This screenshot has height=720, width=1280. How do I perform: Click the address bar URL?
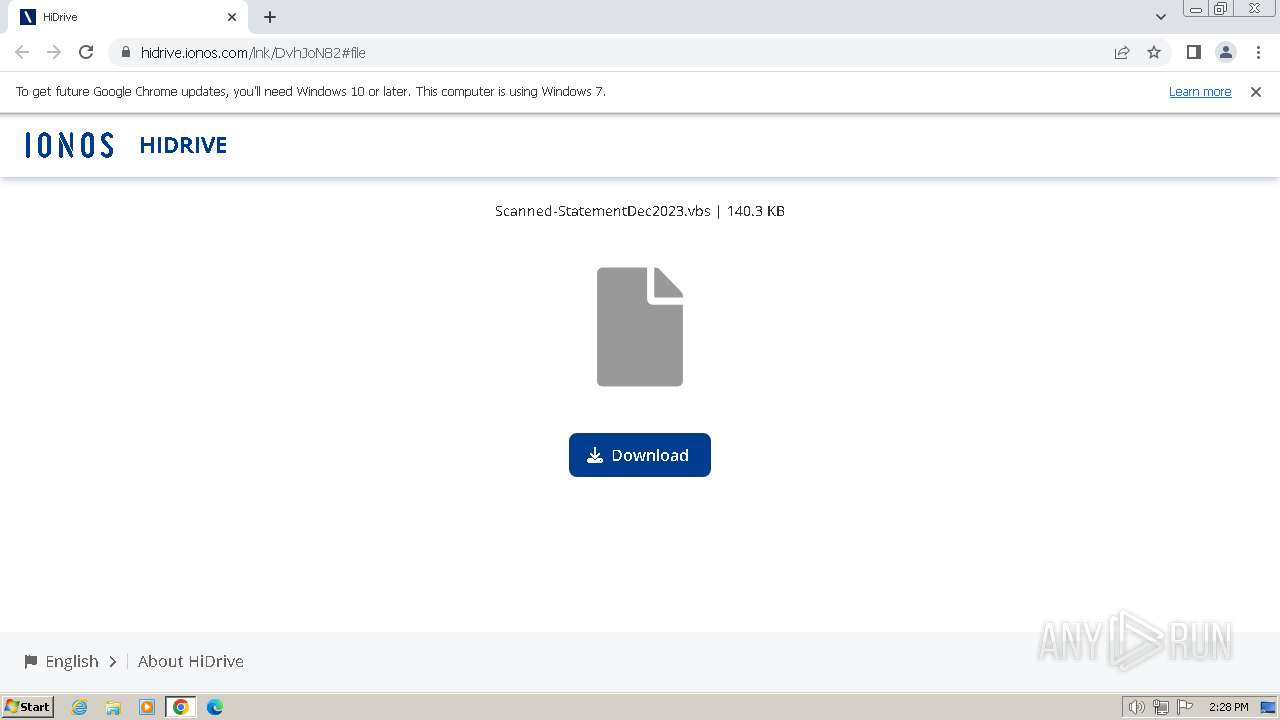click(253, 52)
